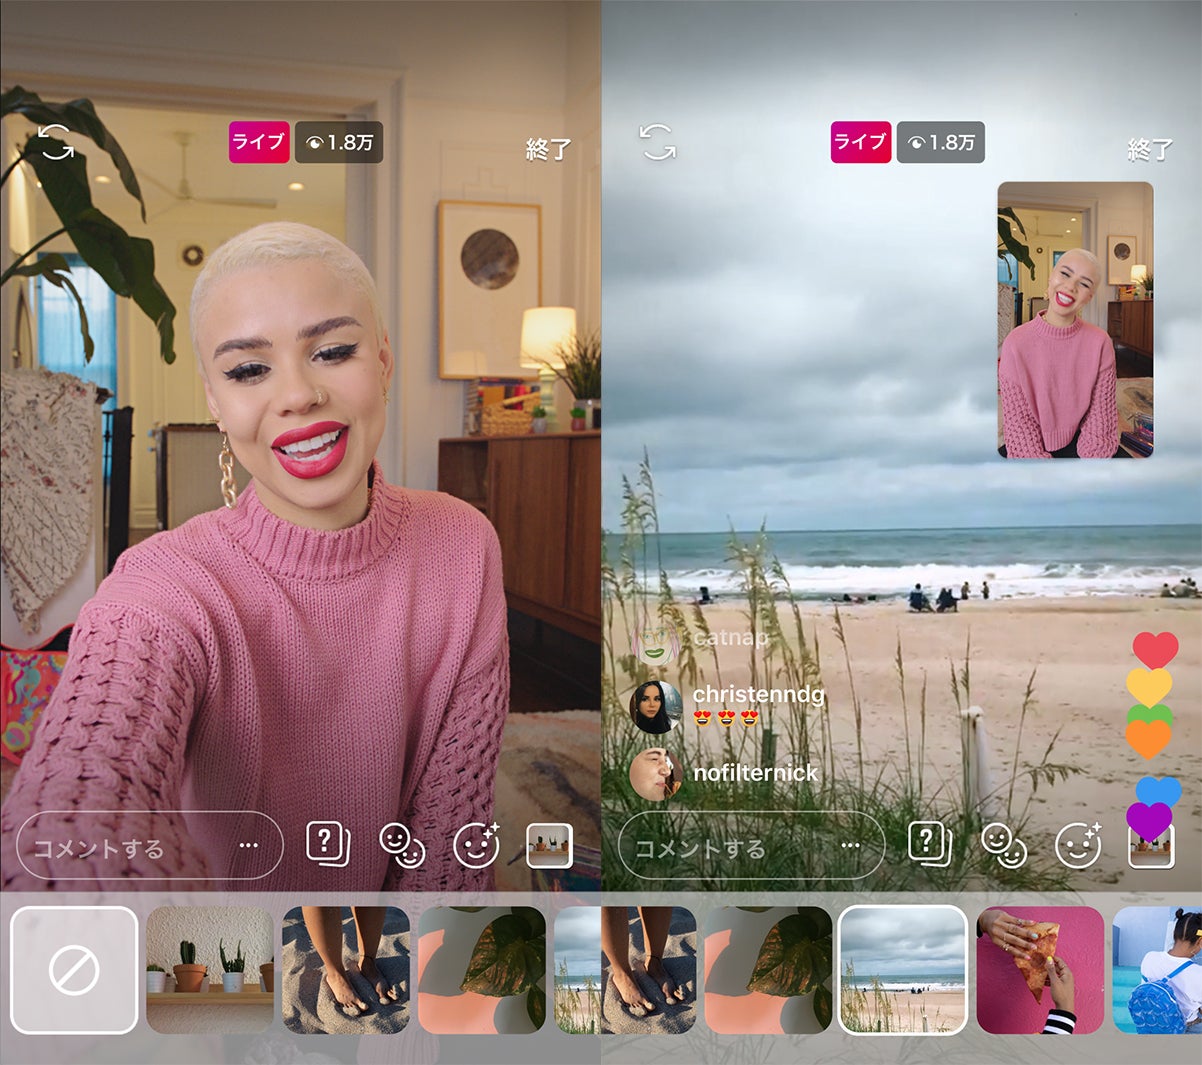Select the pizza slice photo thumbnail
Image resolution: width=1202 pixels, height=1065 pixels.
(1040, 970)
